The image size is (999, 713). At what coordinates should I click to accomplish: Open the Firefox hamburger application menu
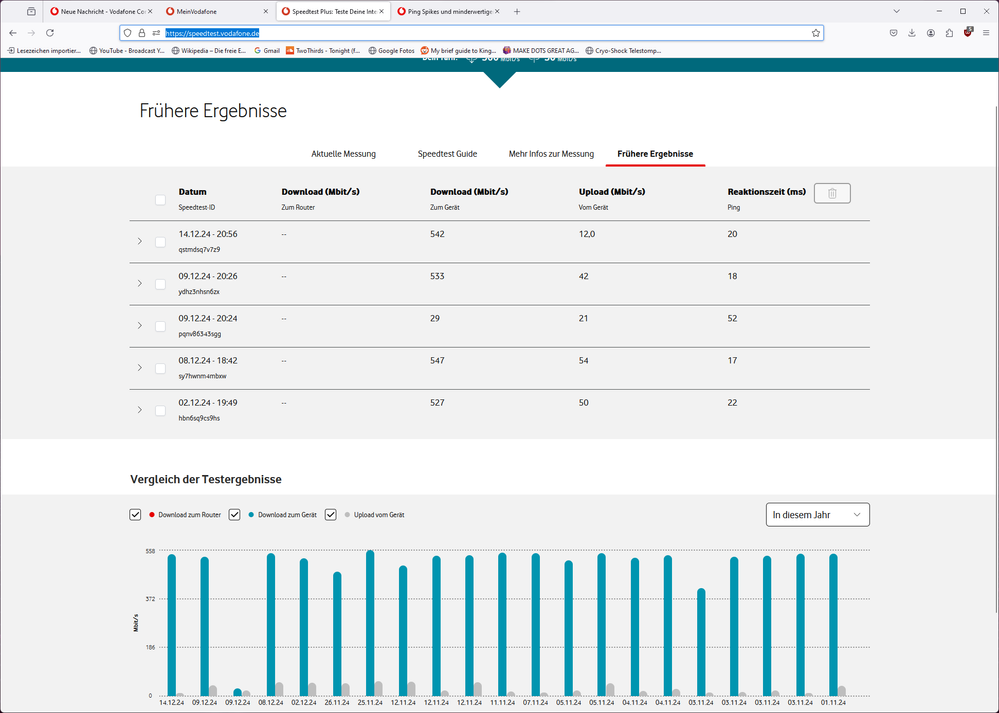(986, 33)
